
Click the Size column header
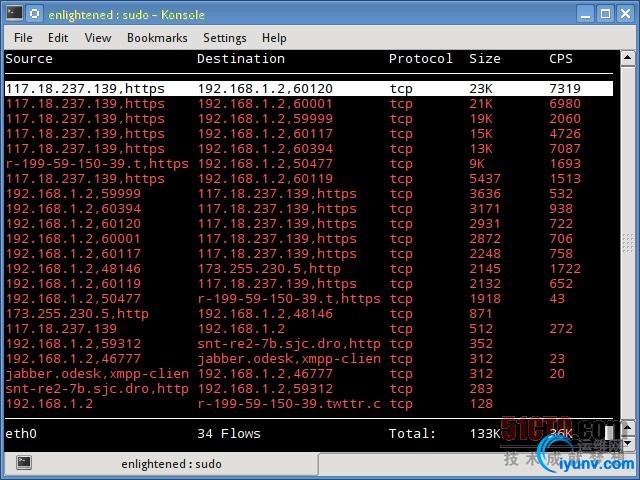click(484, 59)
